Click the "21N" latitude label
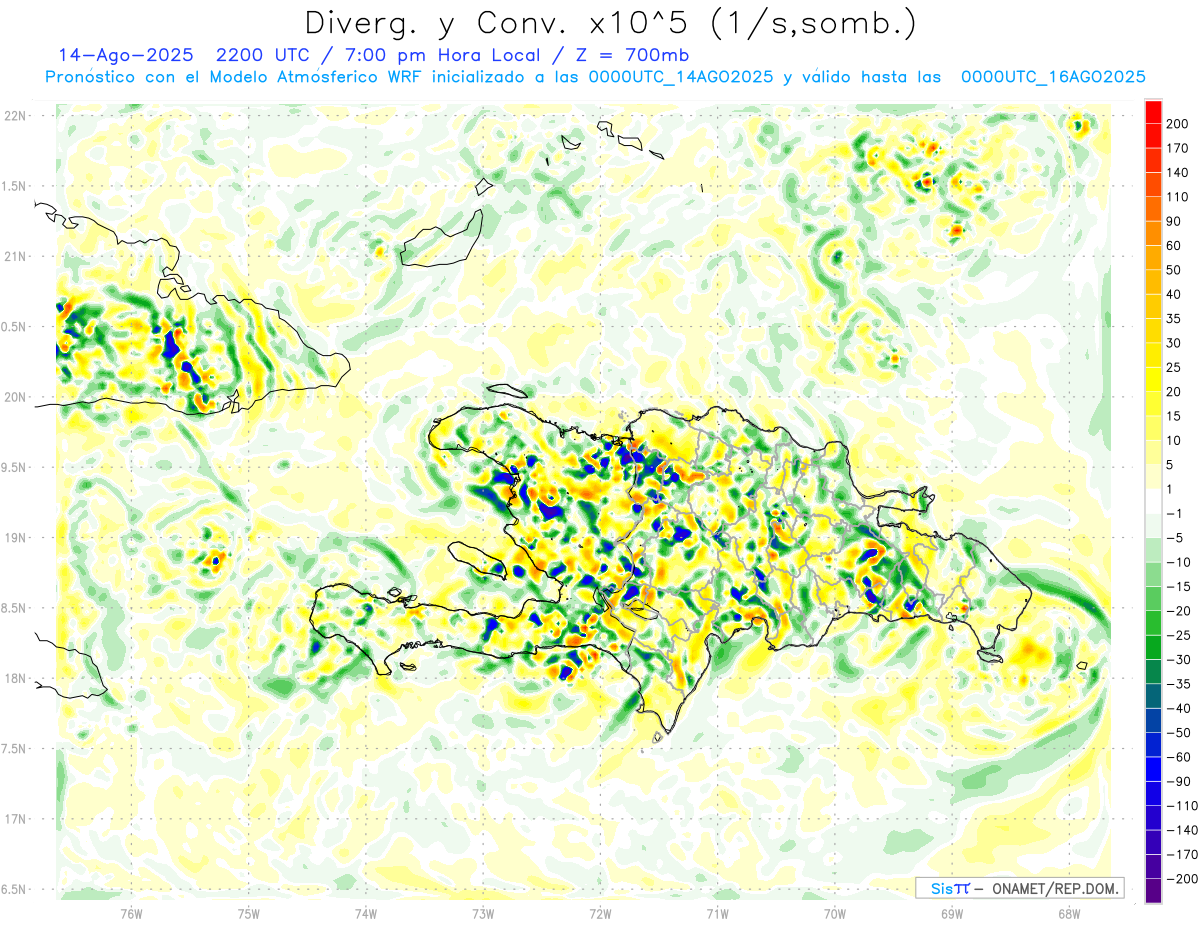The height and width of the screenshot is (927, 1200). click(x=14, y=256)
